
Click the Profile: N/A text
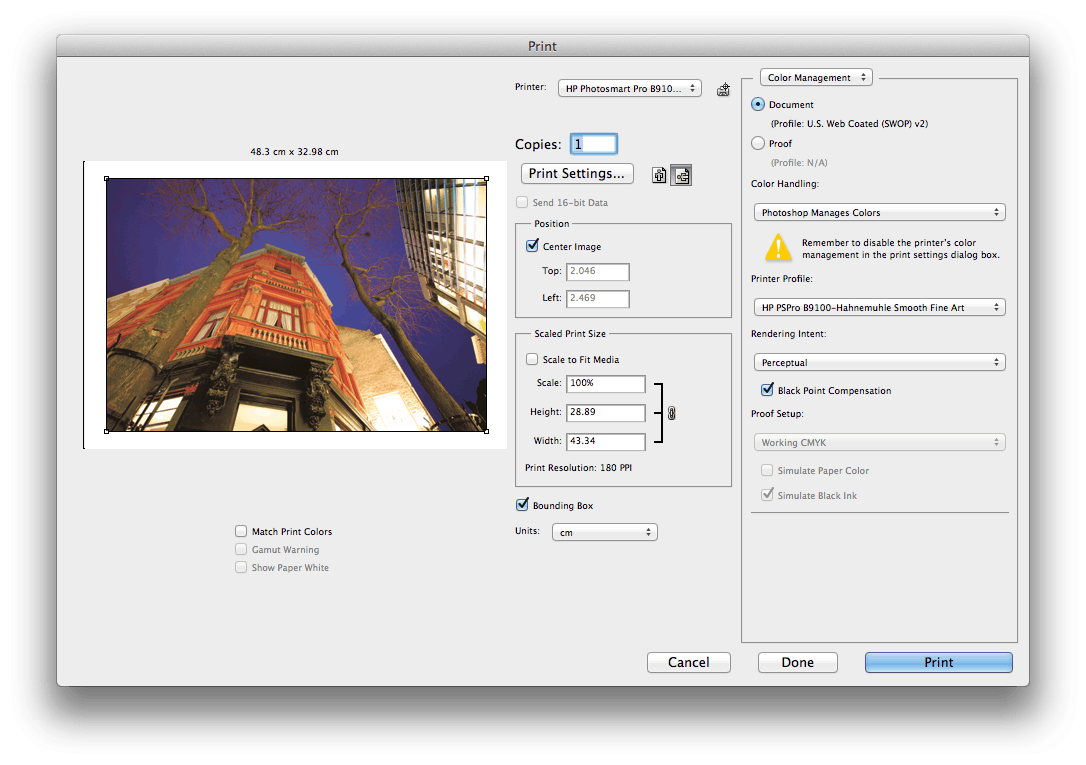(799, 163)
